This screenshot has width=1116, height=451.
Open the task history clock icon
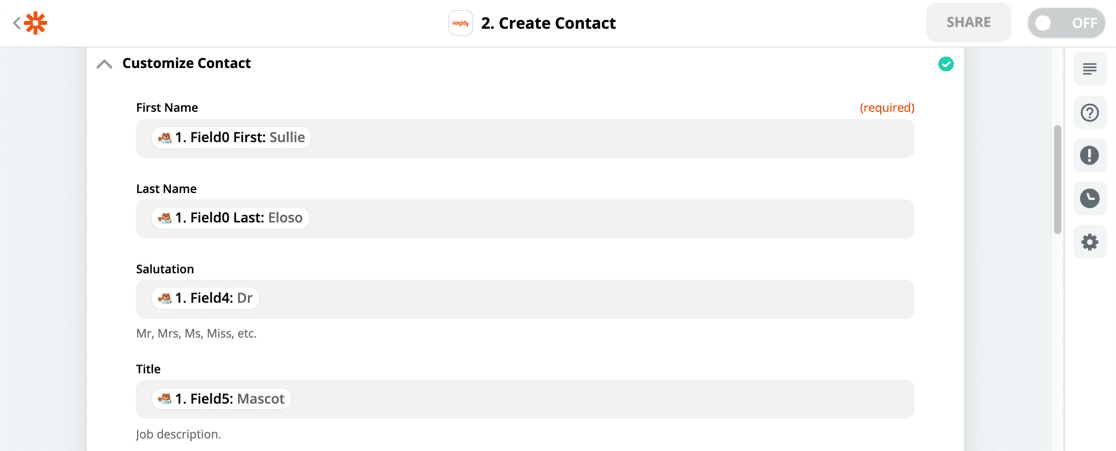1090,198
